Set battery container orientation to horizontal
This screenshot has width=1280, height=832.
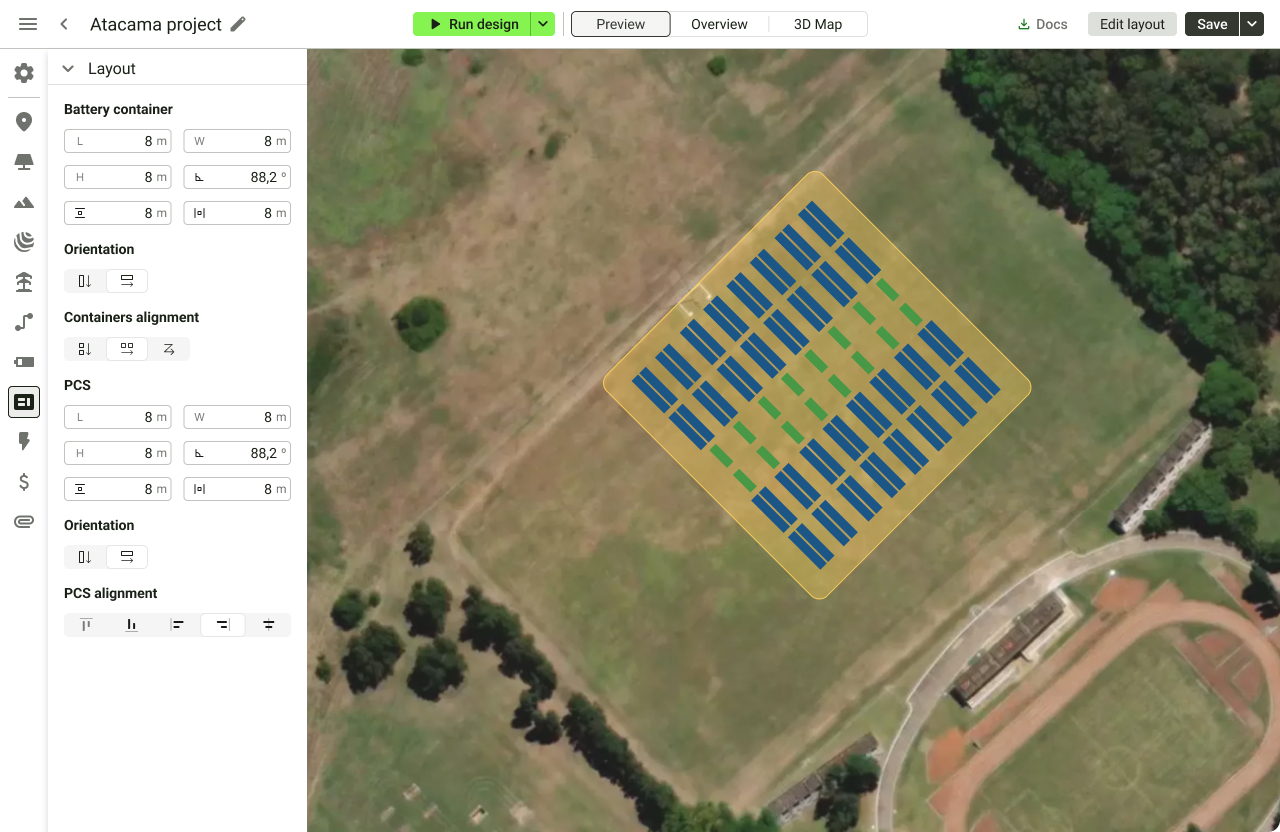coord(127,281)
